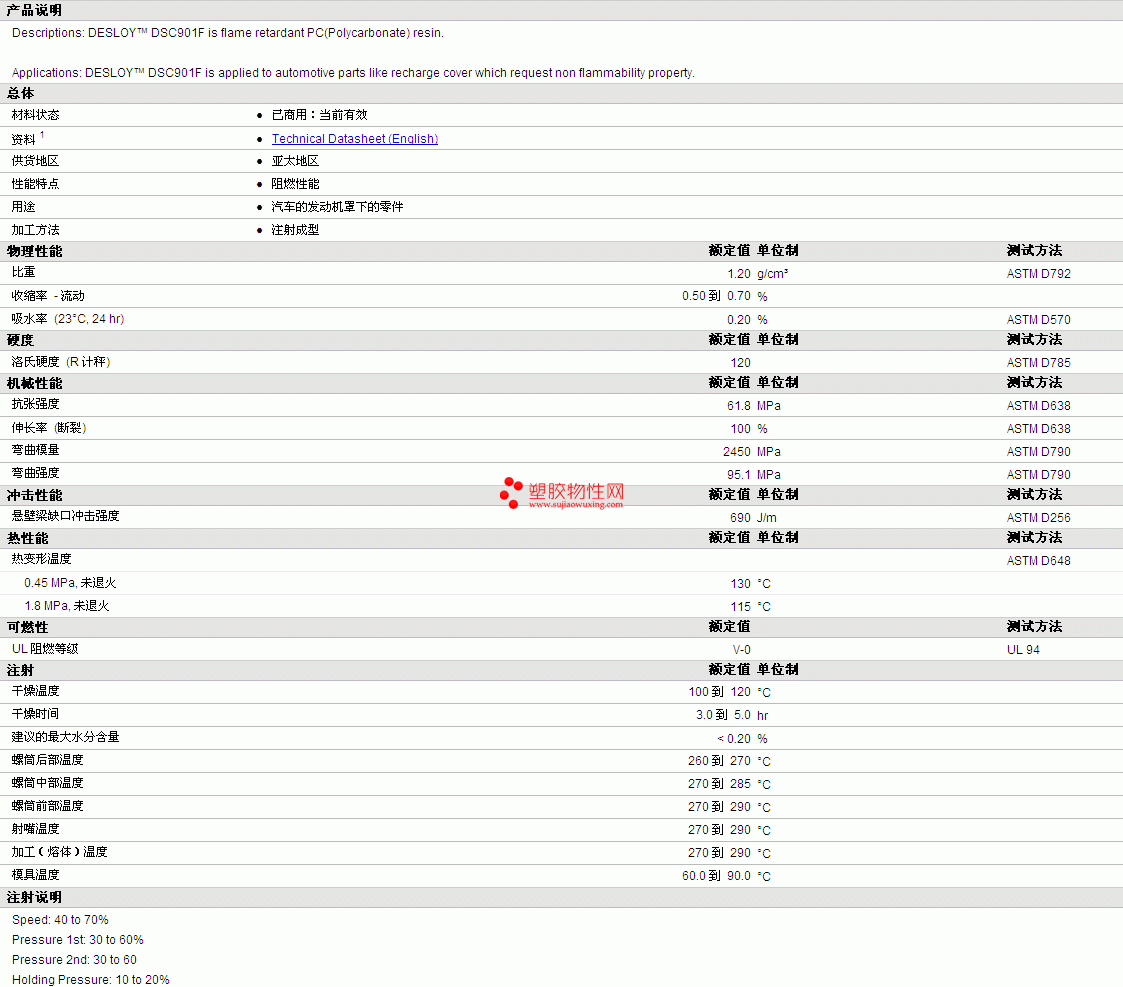Select the 3.0 到 5.0 drying time value
Image resolution: width=1123 pixels, height=987 pixels.
click(x=723, y=715)
